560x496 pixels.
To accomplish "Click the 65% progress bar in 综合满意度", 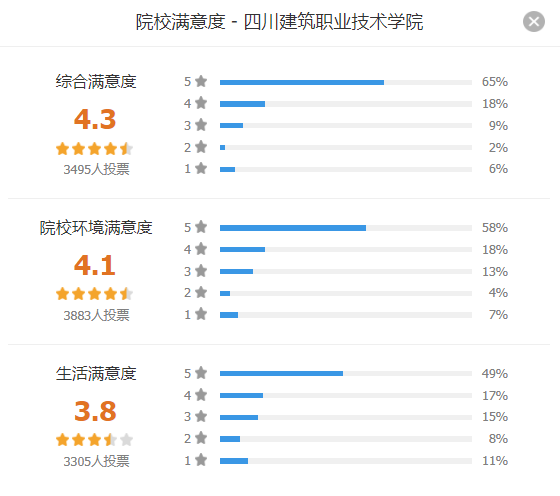I will [x=346, y=82].
